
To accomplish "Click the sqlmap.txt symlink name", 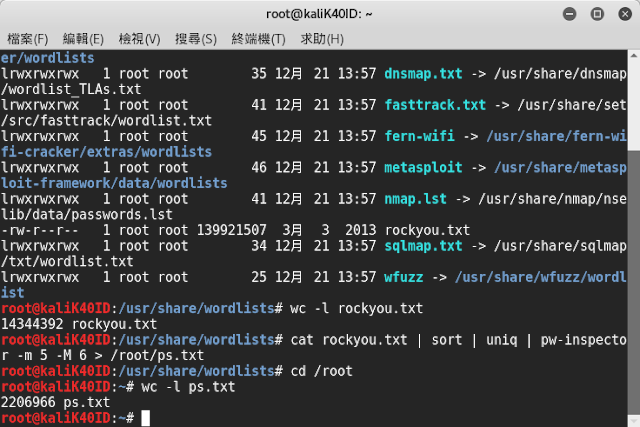I will (x=423, y=246).
